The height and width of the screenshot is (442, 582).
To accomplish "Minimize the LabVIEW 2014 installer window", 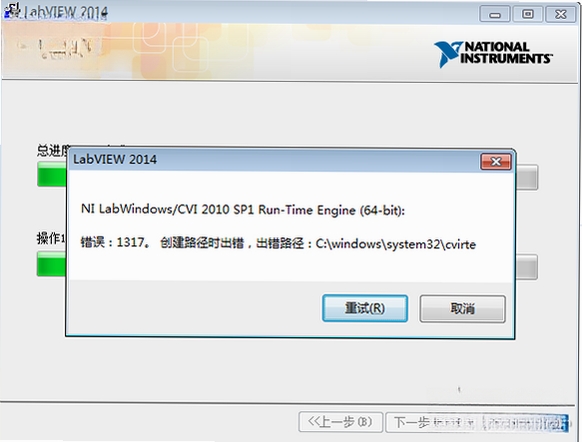I will click(495, 14).
